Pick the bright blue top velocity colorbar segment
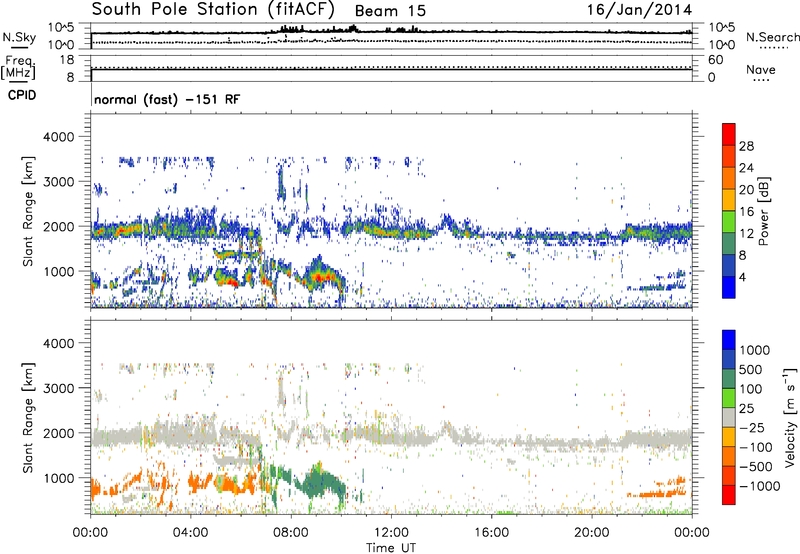Image resolution: width=800 pixels, height=554 pixels. 729,340
